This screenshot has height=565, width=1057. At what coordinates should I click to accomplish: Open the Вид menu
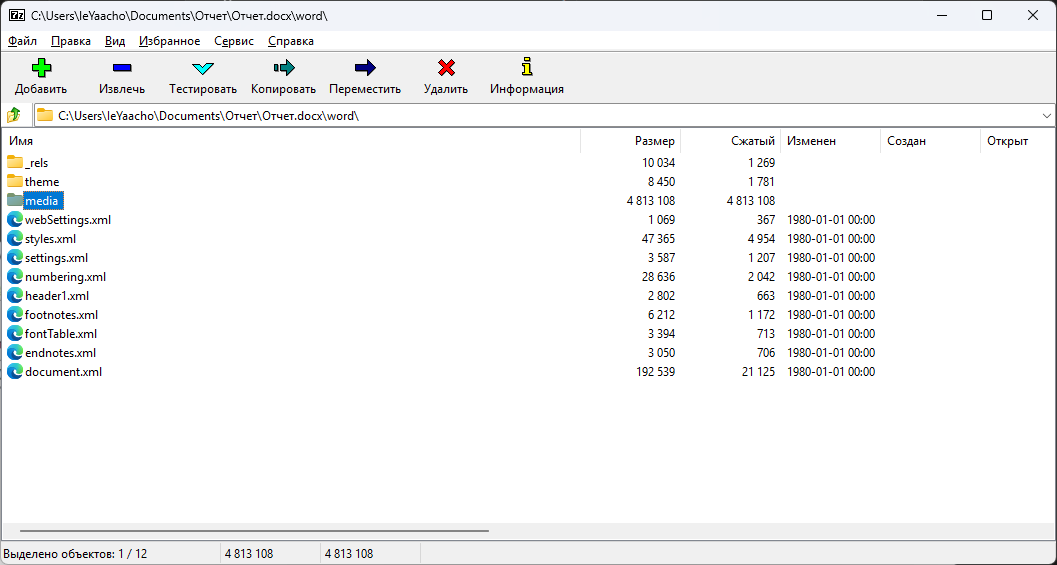115,41
